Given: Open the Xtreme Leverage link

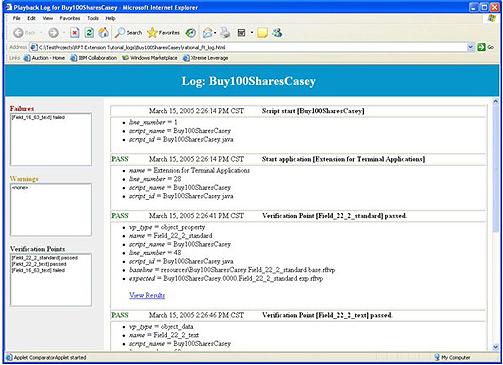Looking at the screenshot, I should pyautogui.click(x=206, y=58).
